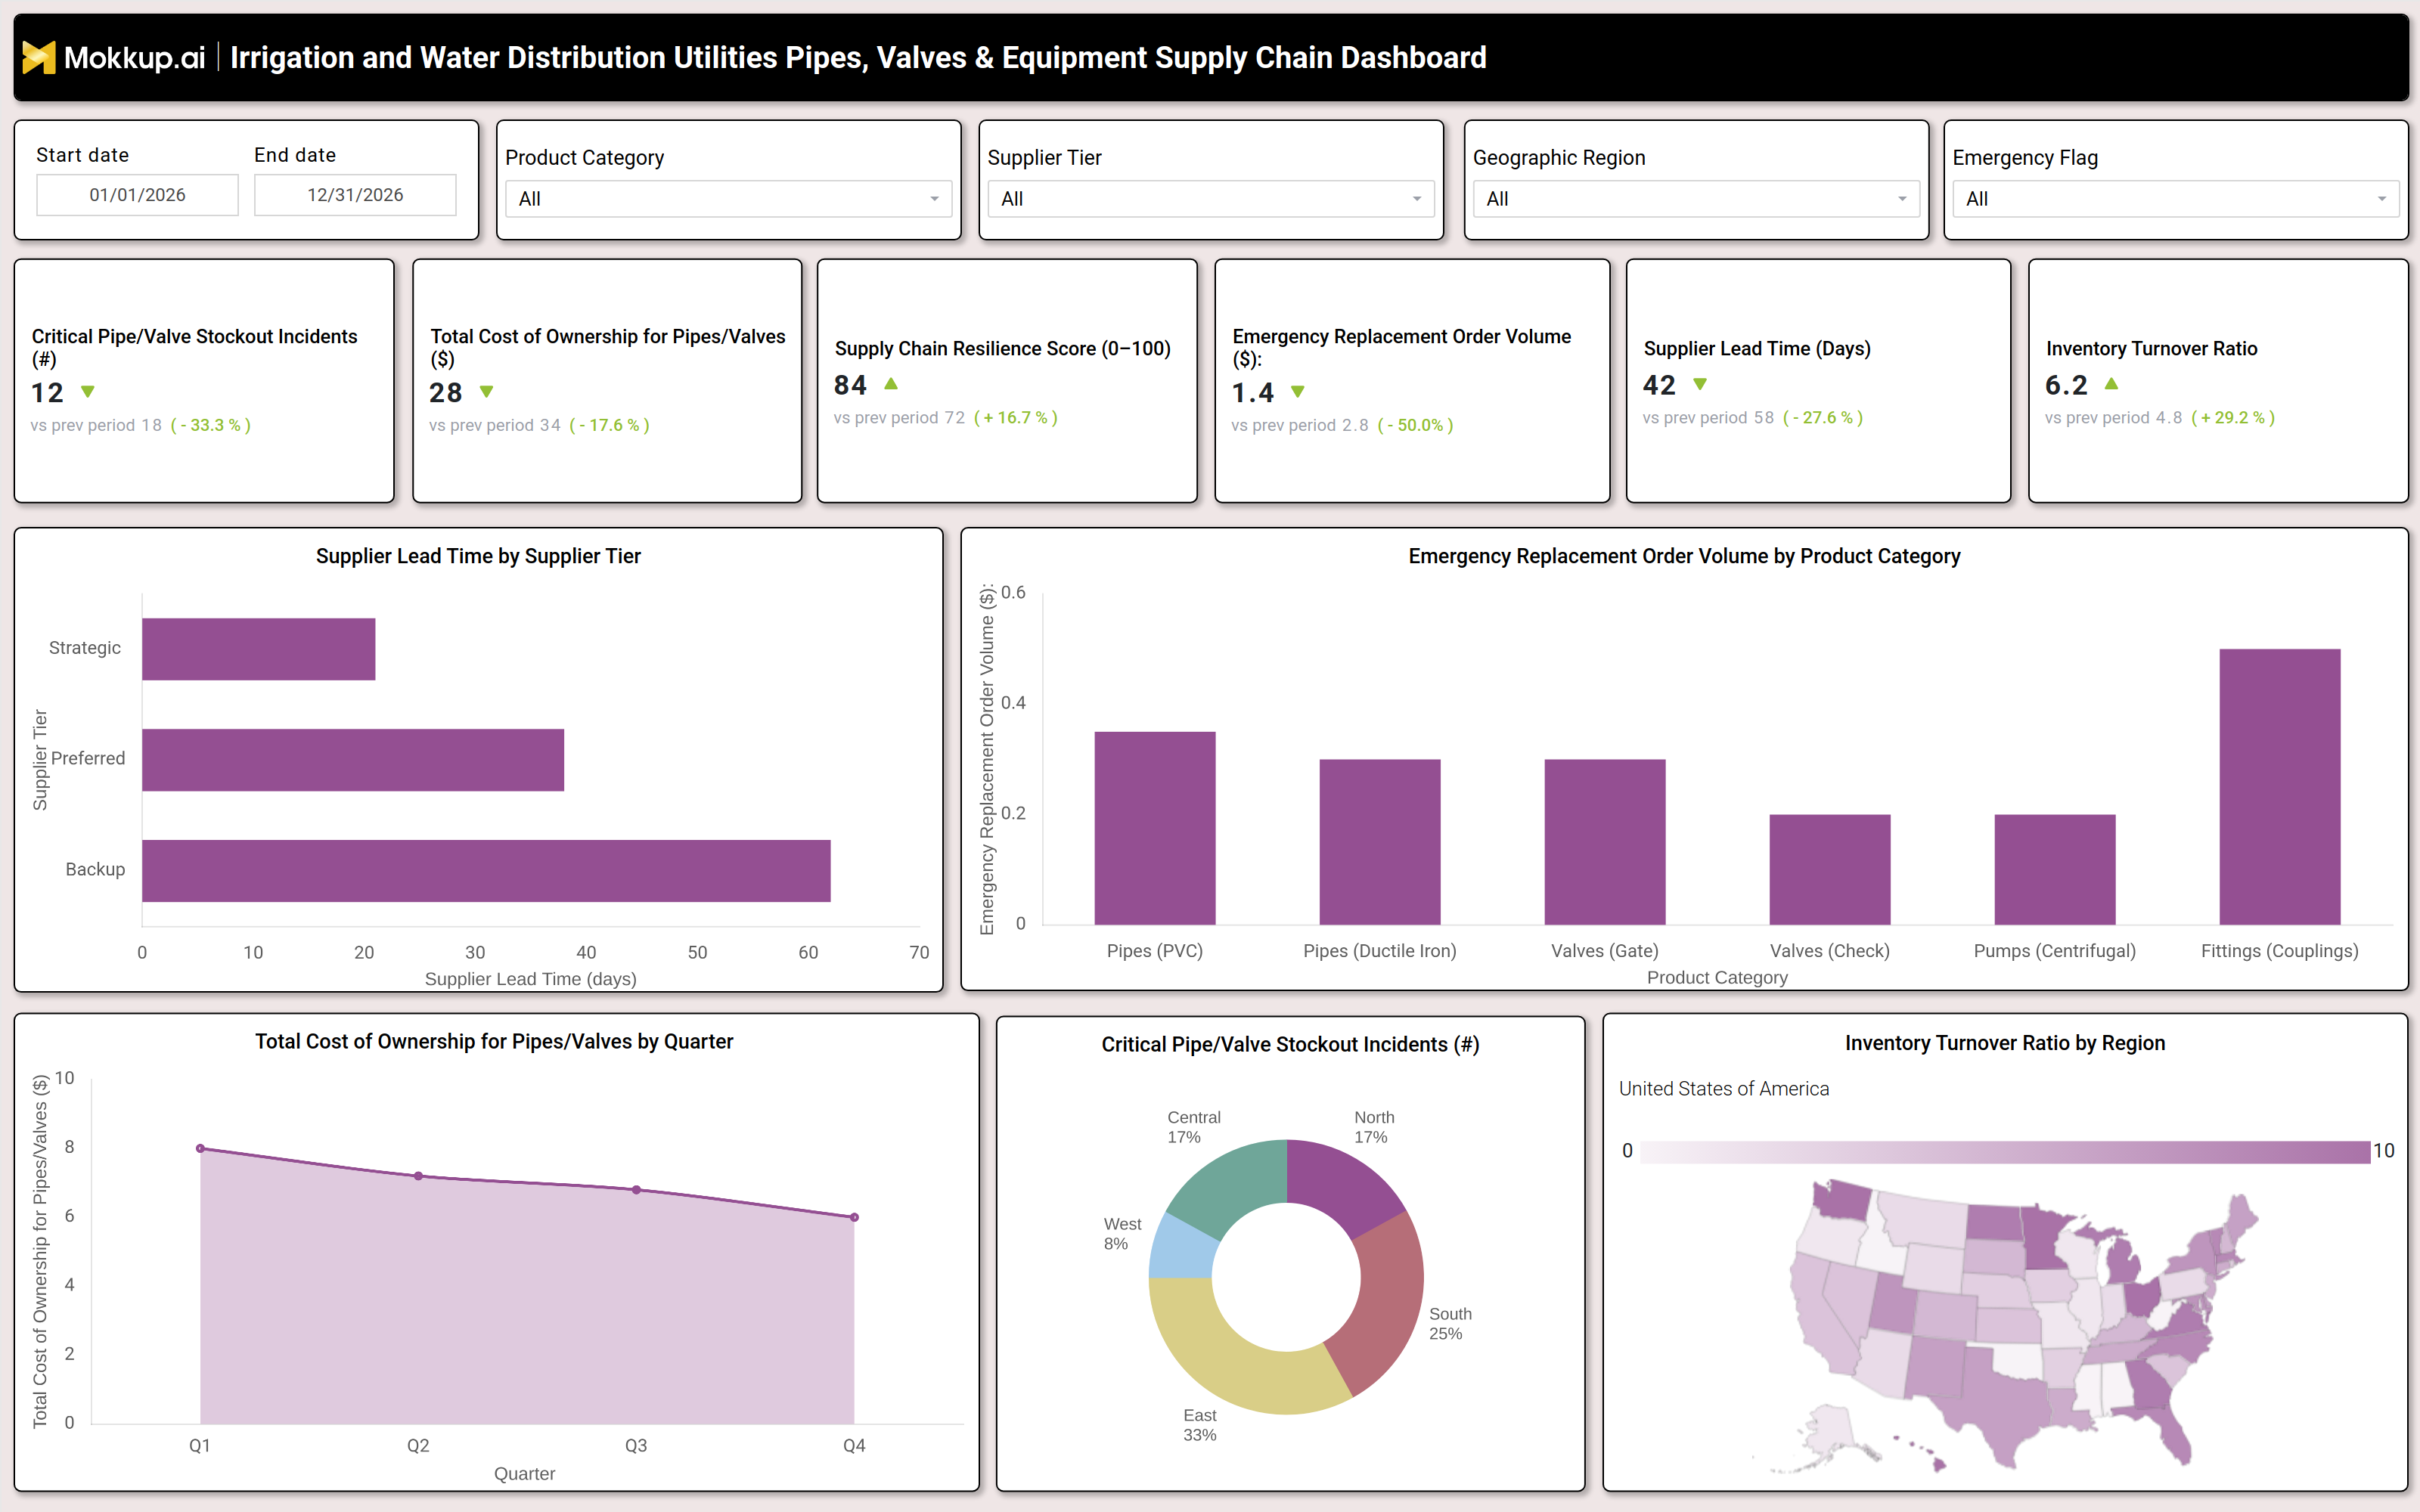Click the Q4 data point on cost line
2420x1512 pixels.
coord(854,1218)
